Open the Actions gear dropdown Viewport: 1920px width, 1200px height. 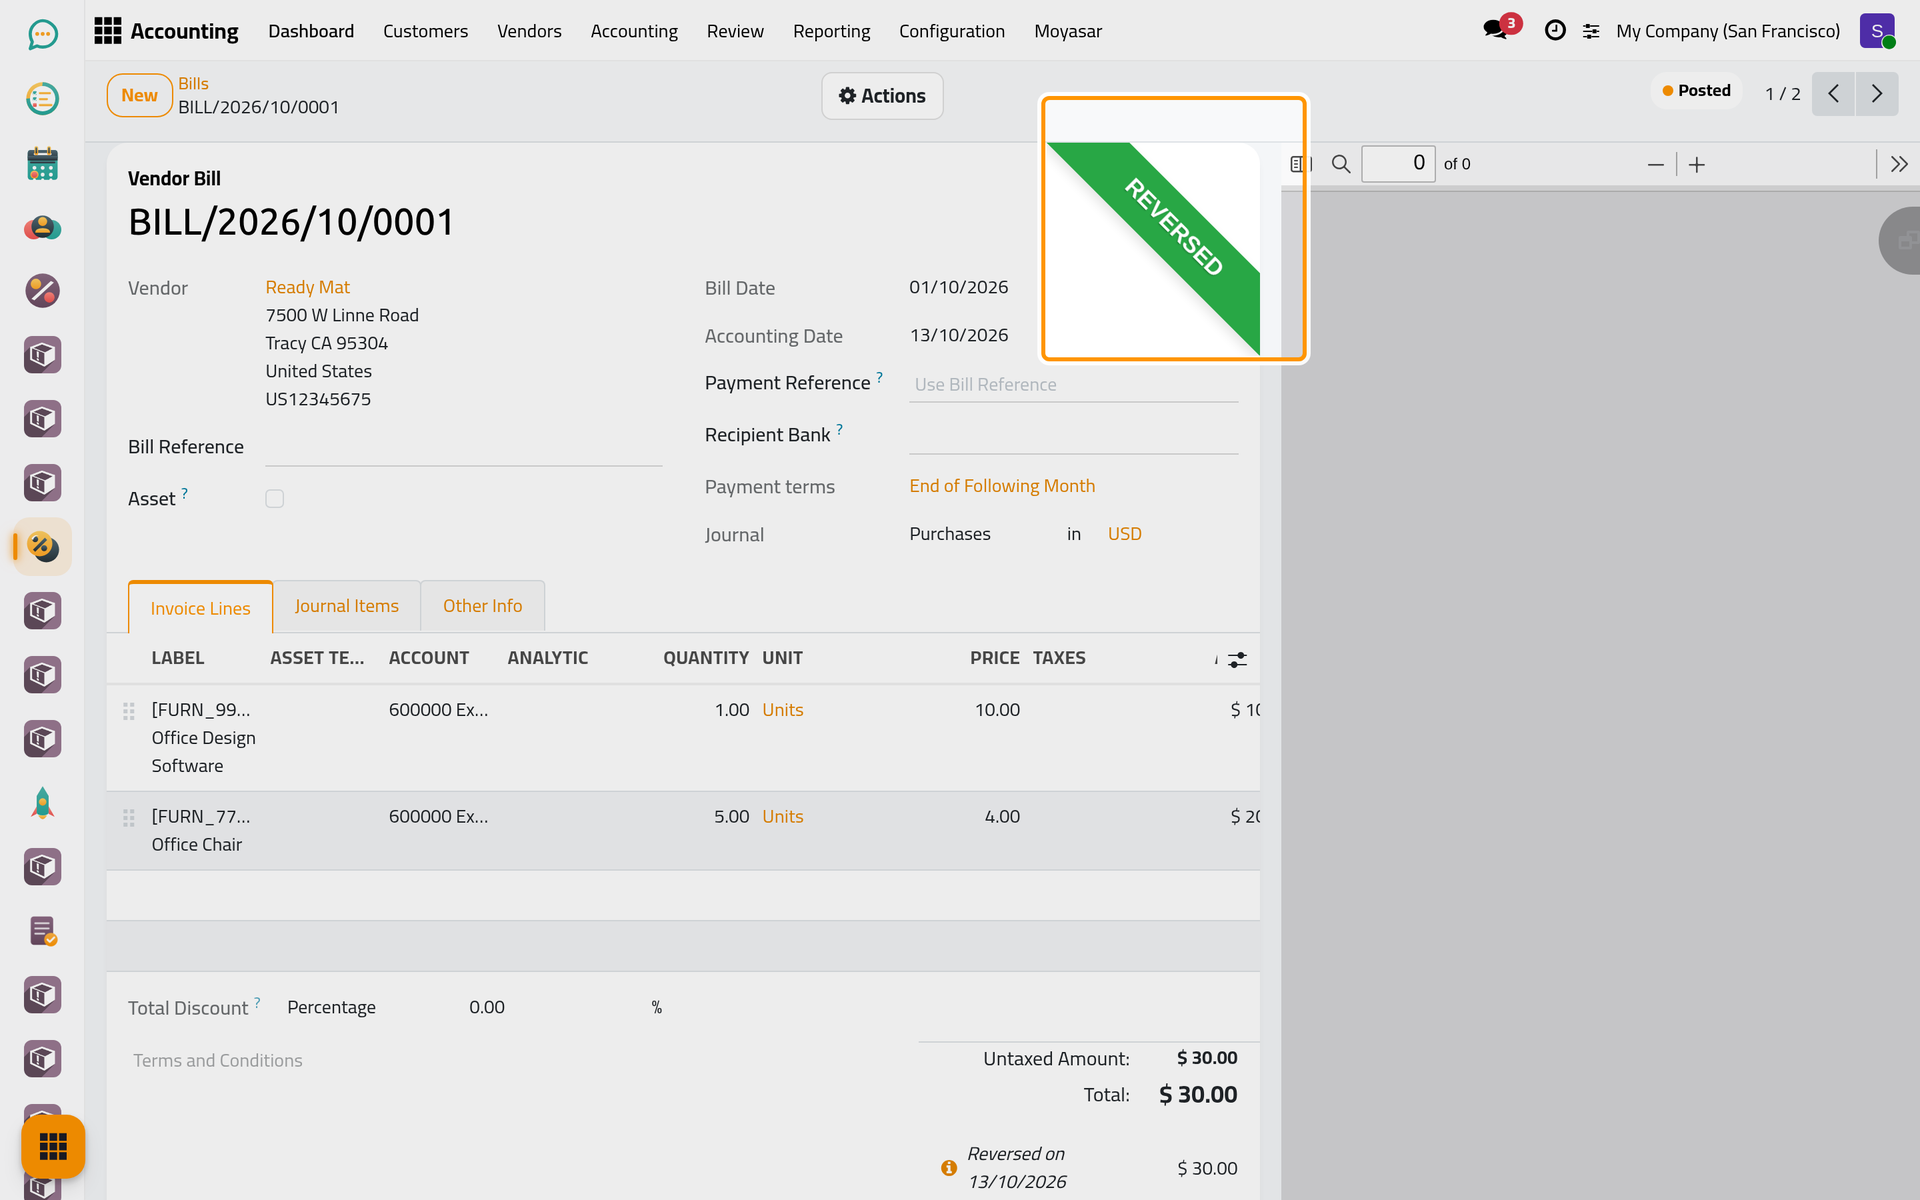882,96
